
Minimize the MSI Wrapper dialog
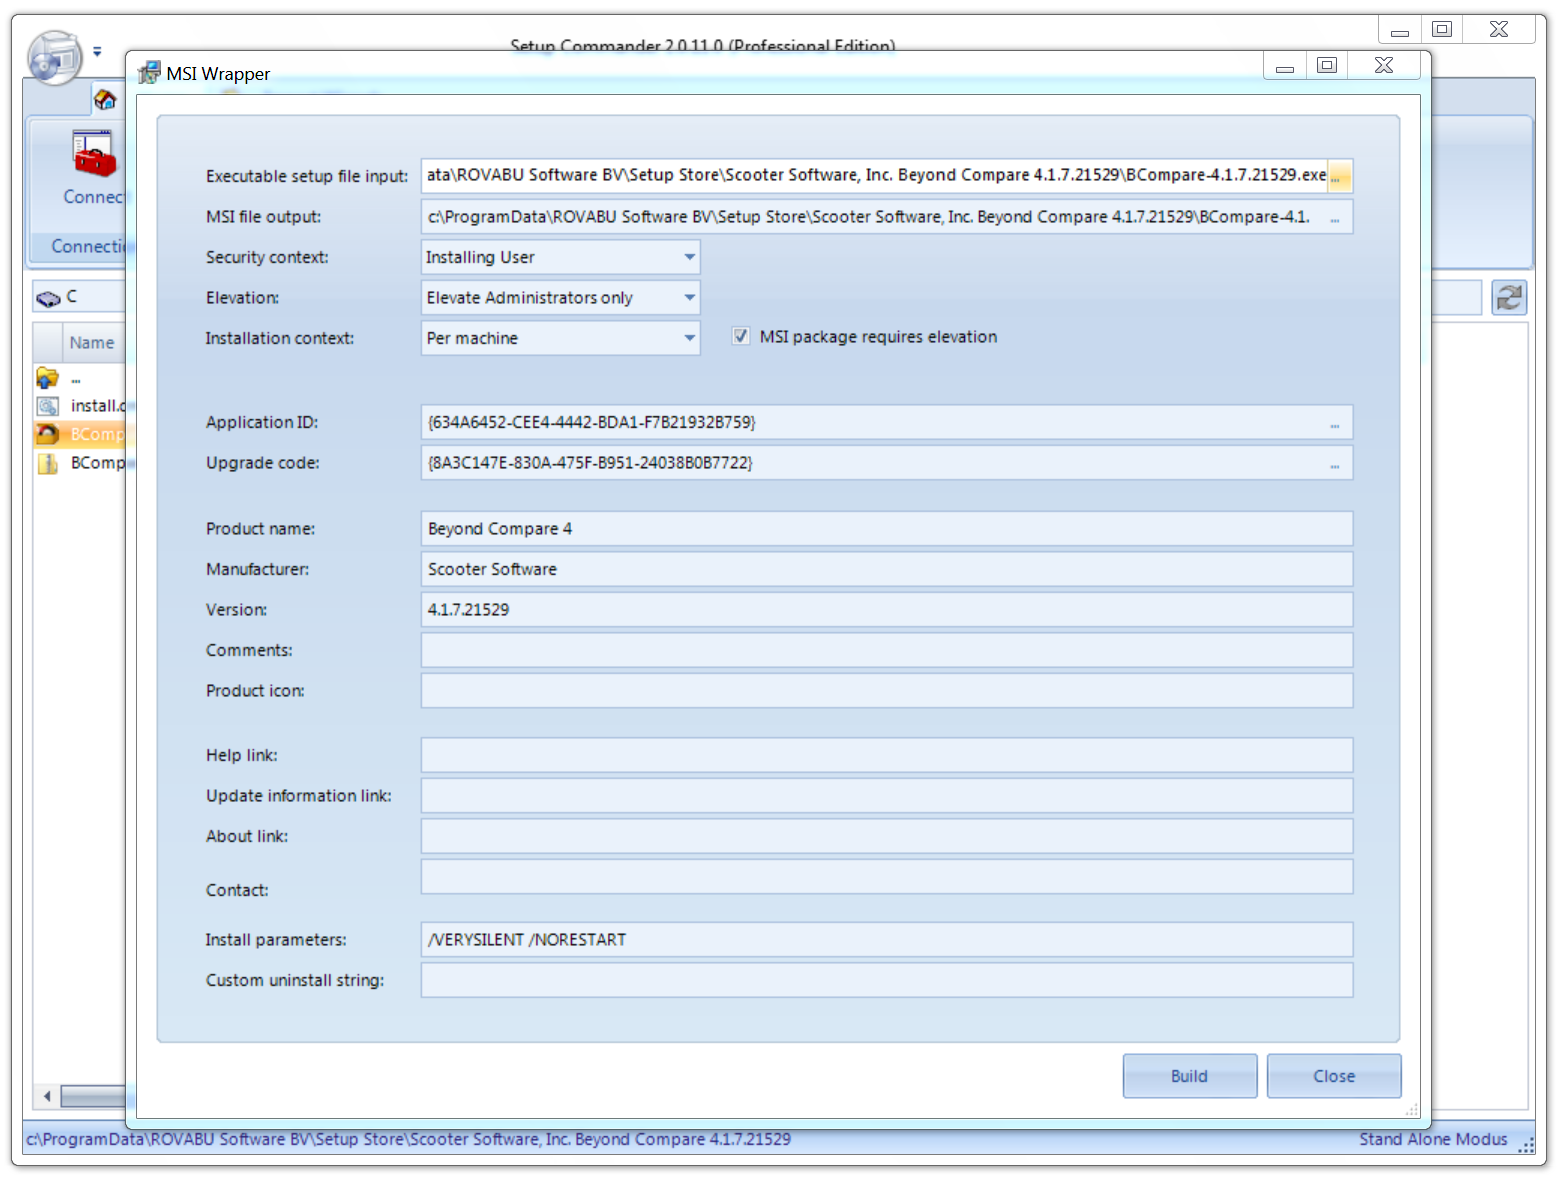tap(1286, 66)
